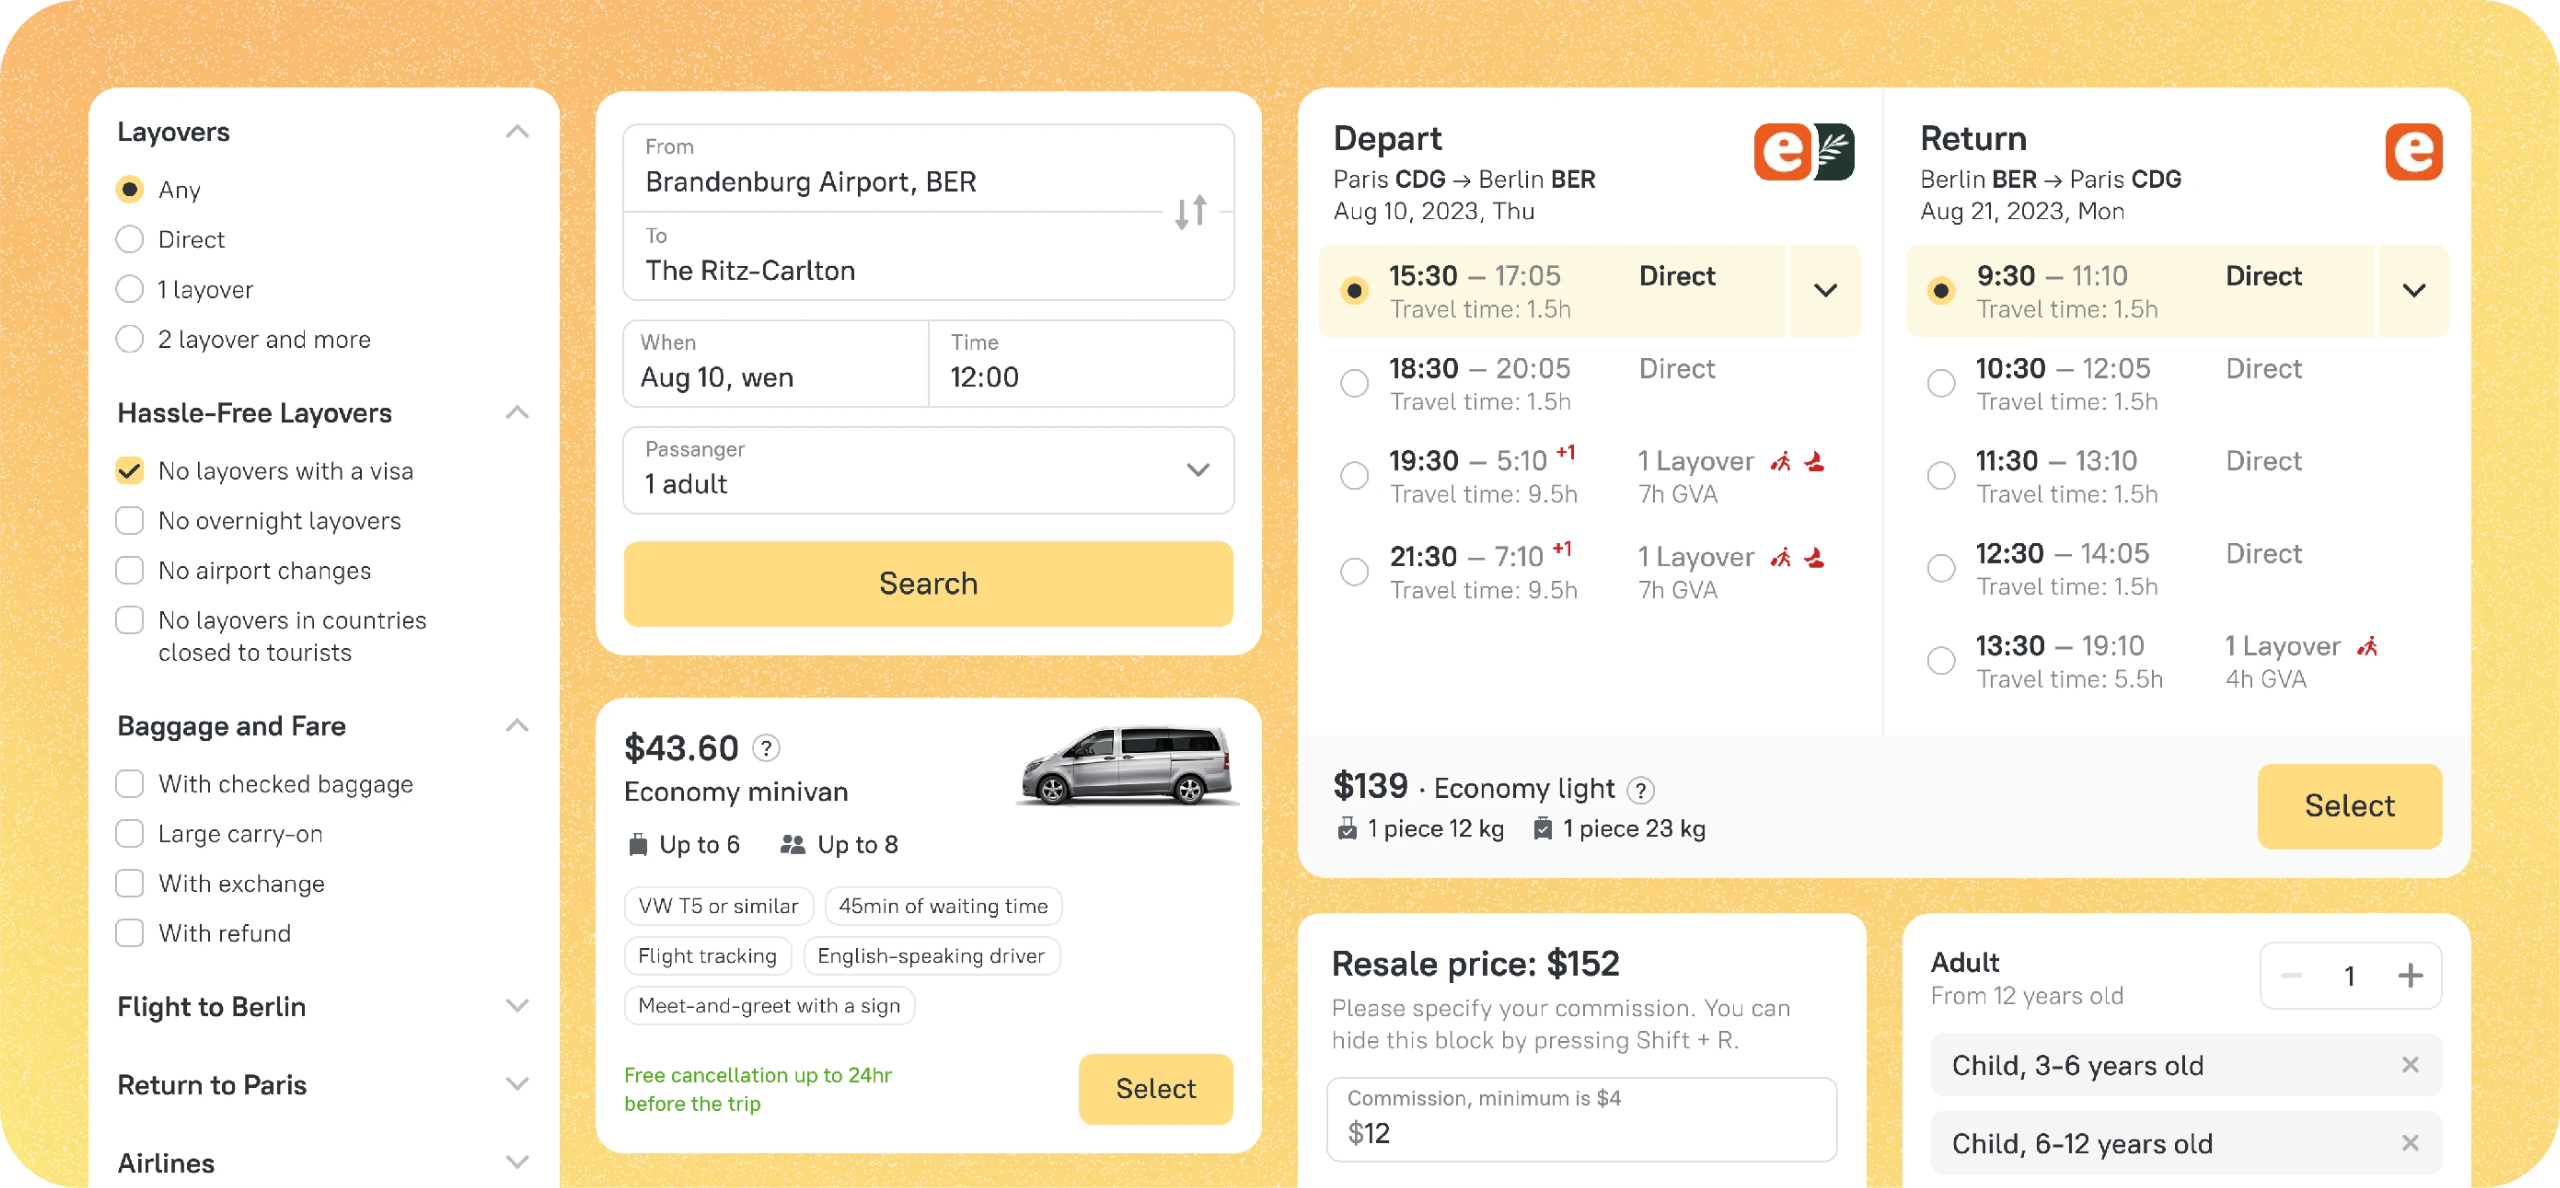
Task: Choose the 18:30 – 20:05 departure flight
Action: [1354, 383]
